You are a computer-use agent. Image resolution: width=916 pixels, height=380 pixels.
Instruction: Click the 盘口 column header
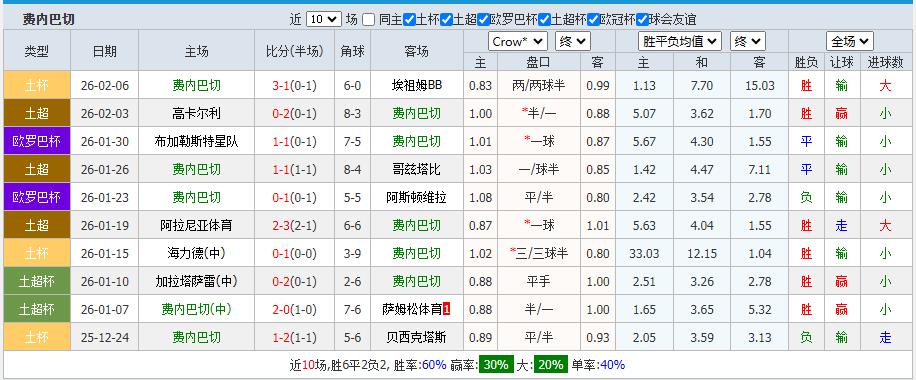[539, 62]
